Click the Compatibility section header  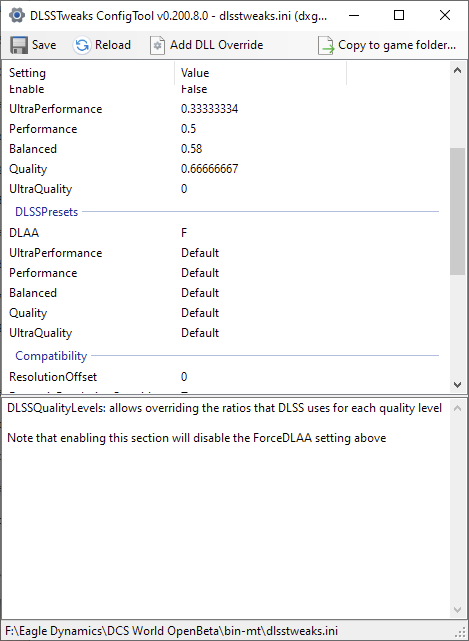tap(51, 356)
